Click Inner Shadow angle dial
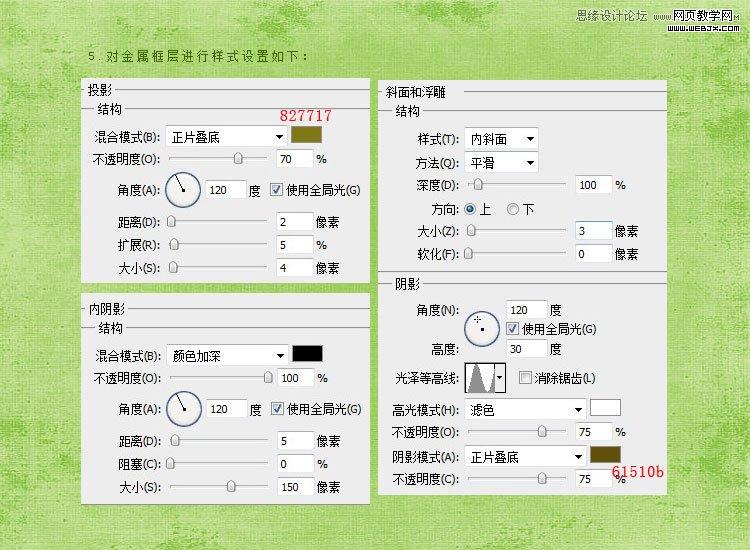Image resolution: width=750 pixels, height=550 pixels. pos(184,409)
